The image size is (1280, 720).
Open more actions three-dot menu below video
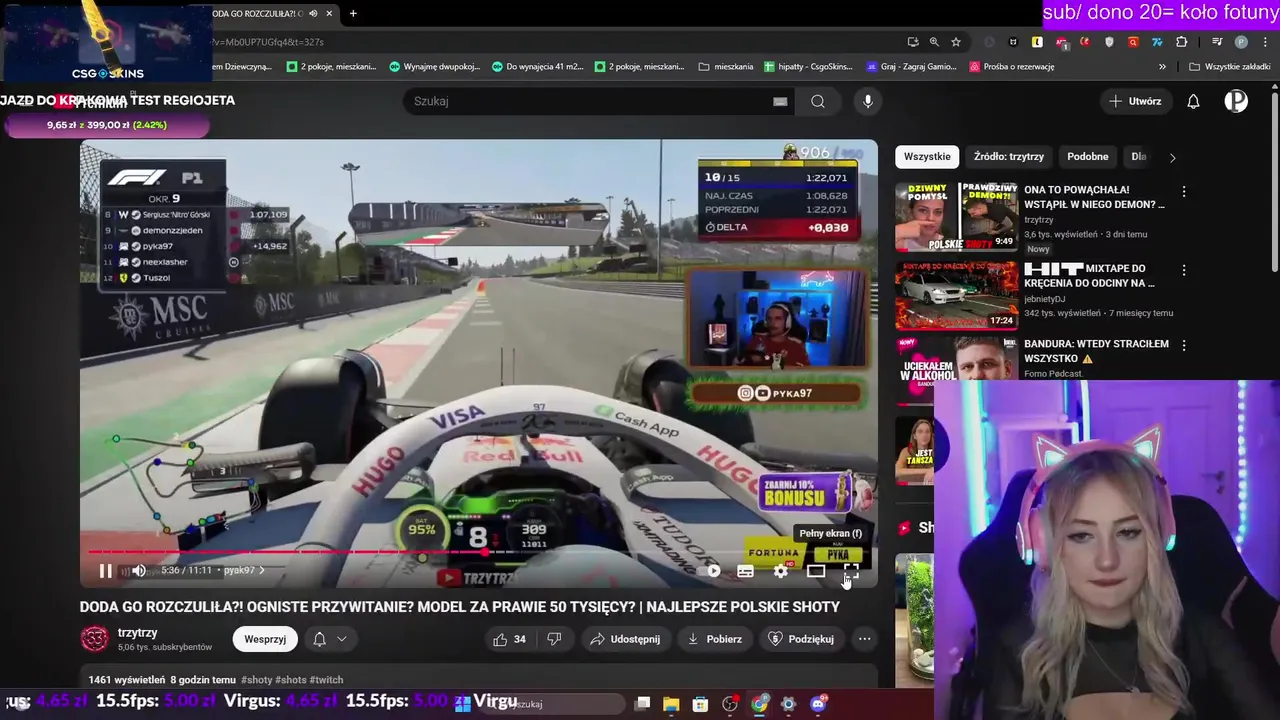pyautogui.click(x=865, y=639)
